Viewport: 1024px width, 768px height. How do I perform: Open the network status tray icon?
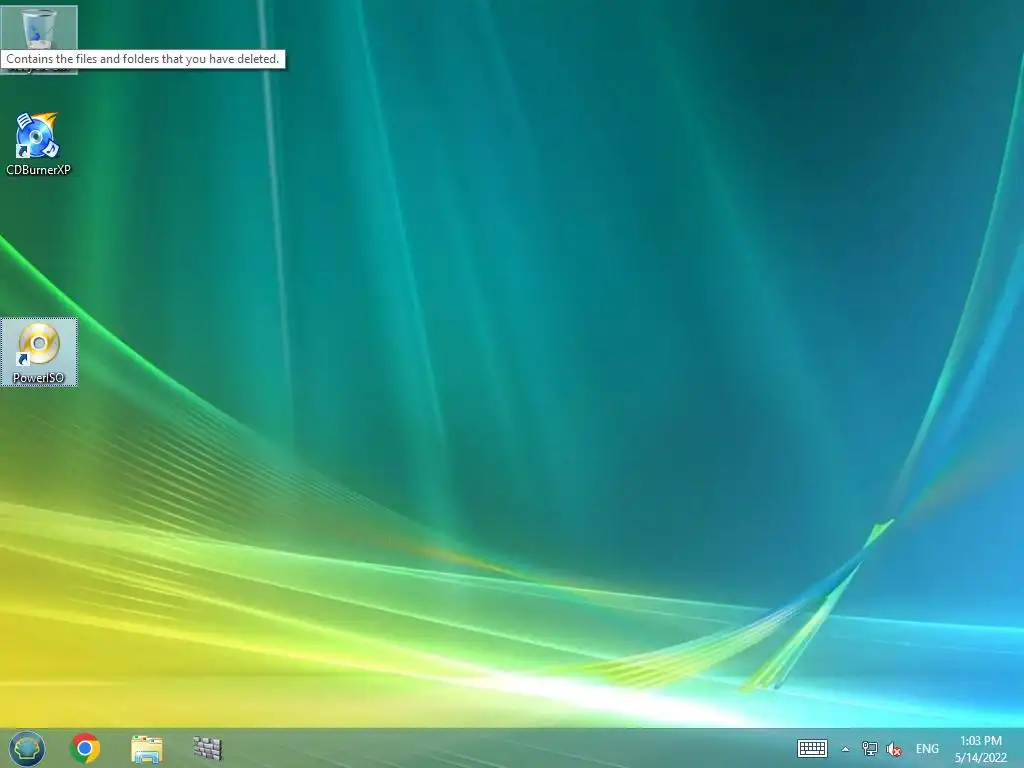click(x=869, y=748)
